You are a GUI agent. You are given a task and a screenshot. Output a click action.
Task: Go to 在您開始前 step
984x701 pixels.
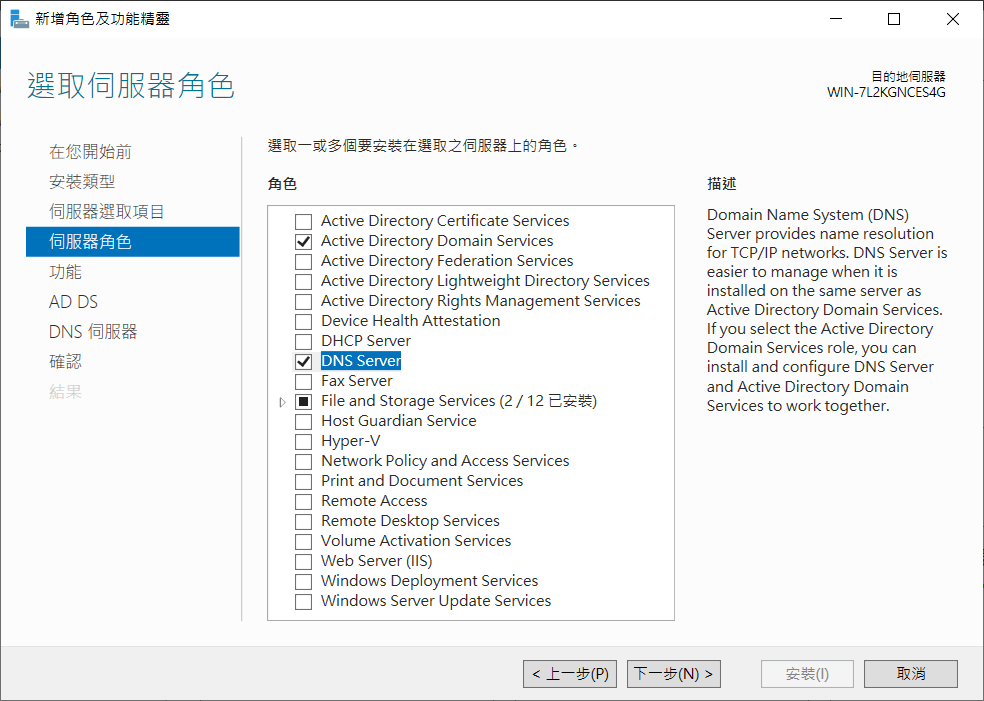coord(90,152)
